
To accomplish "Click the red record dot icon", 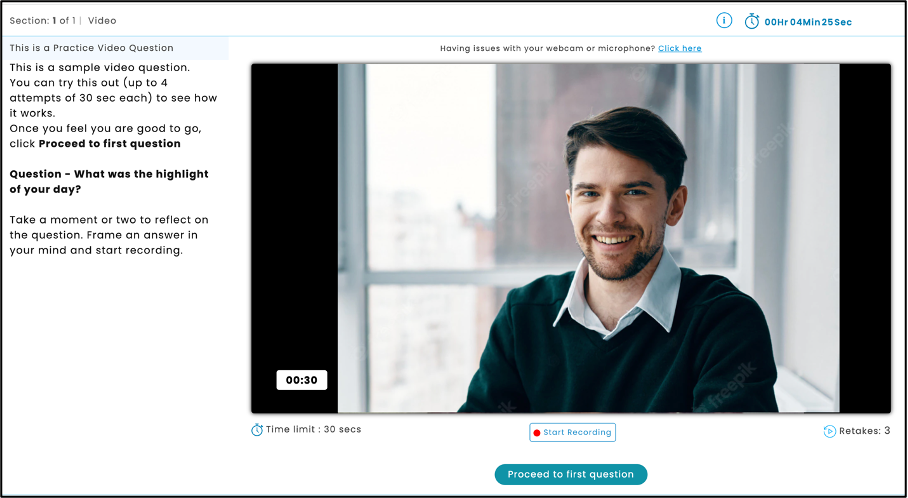I will tap(537, 433).
